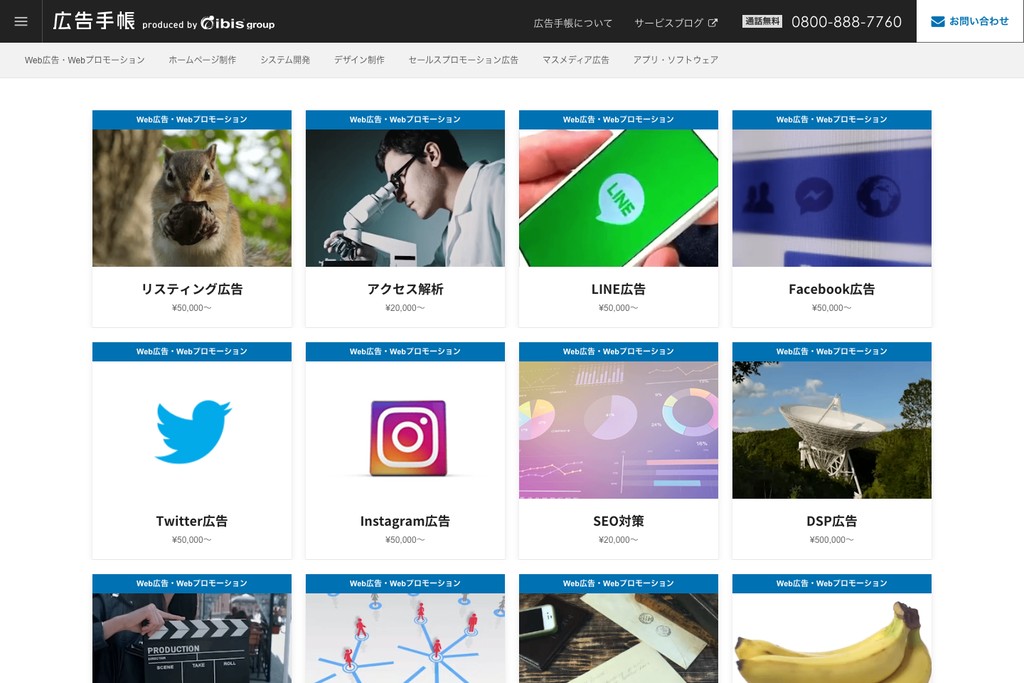Open the clapperboard thumbnail card
Image resolution: width=1024 pixels, height=683 pixels.
coord(192,638)
